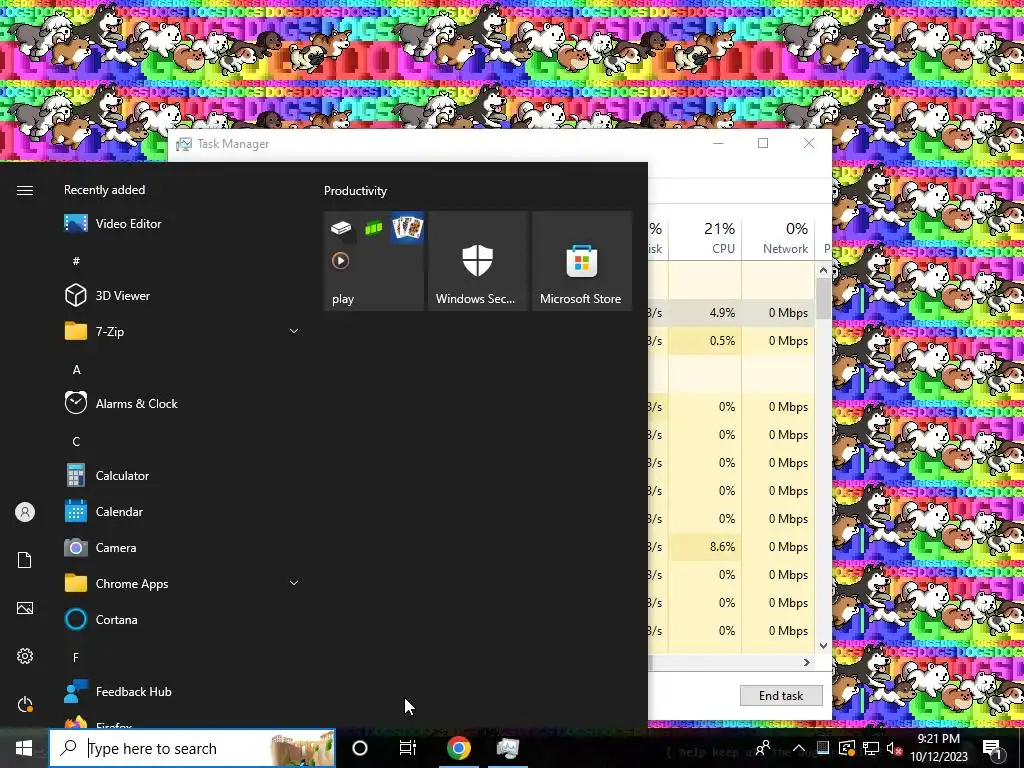The width and height of the screenshot is (1024, 768).
Task: Open Solitaire cards icon in play tile
Action: 408,228
